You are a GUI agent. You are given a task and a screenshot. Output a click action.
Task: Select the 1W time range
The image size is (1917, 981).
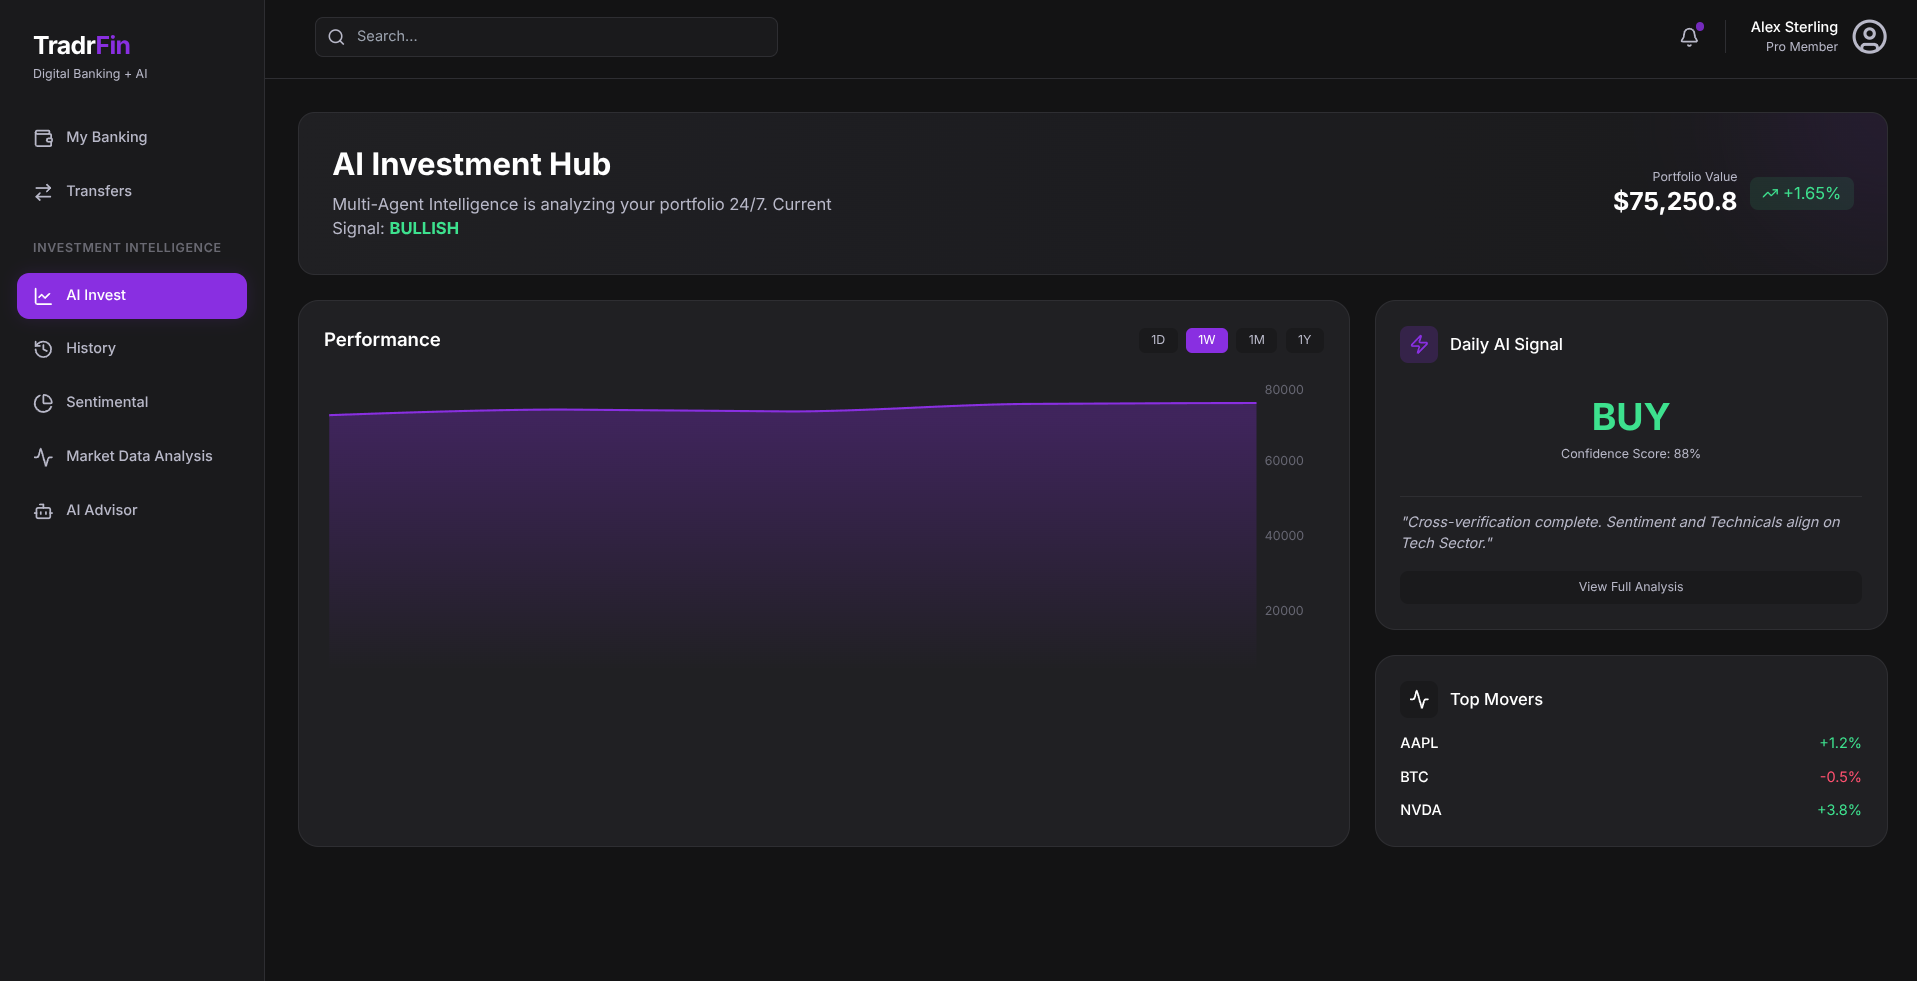coord(1207,340)
